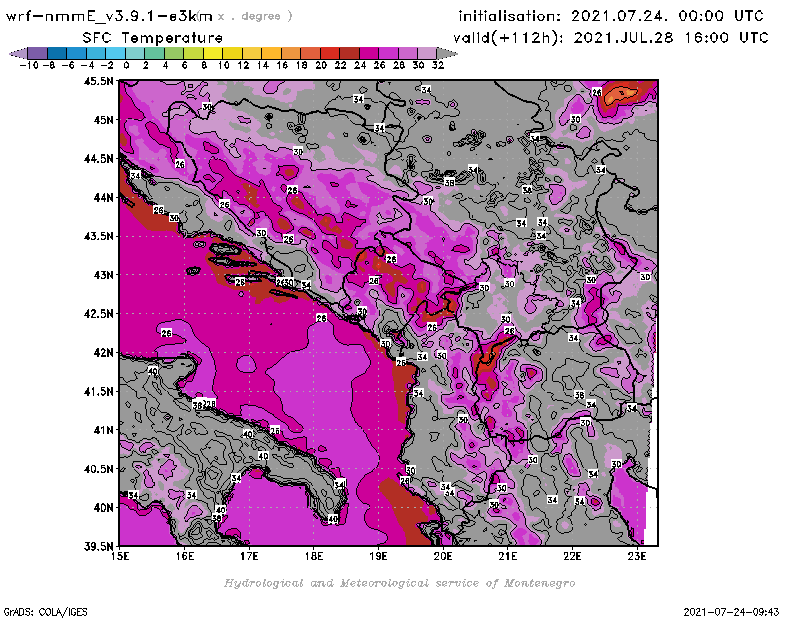800x618 pixels.
Task: Click the latitude label 39.5N
Action: 98,546
